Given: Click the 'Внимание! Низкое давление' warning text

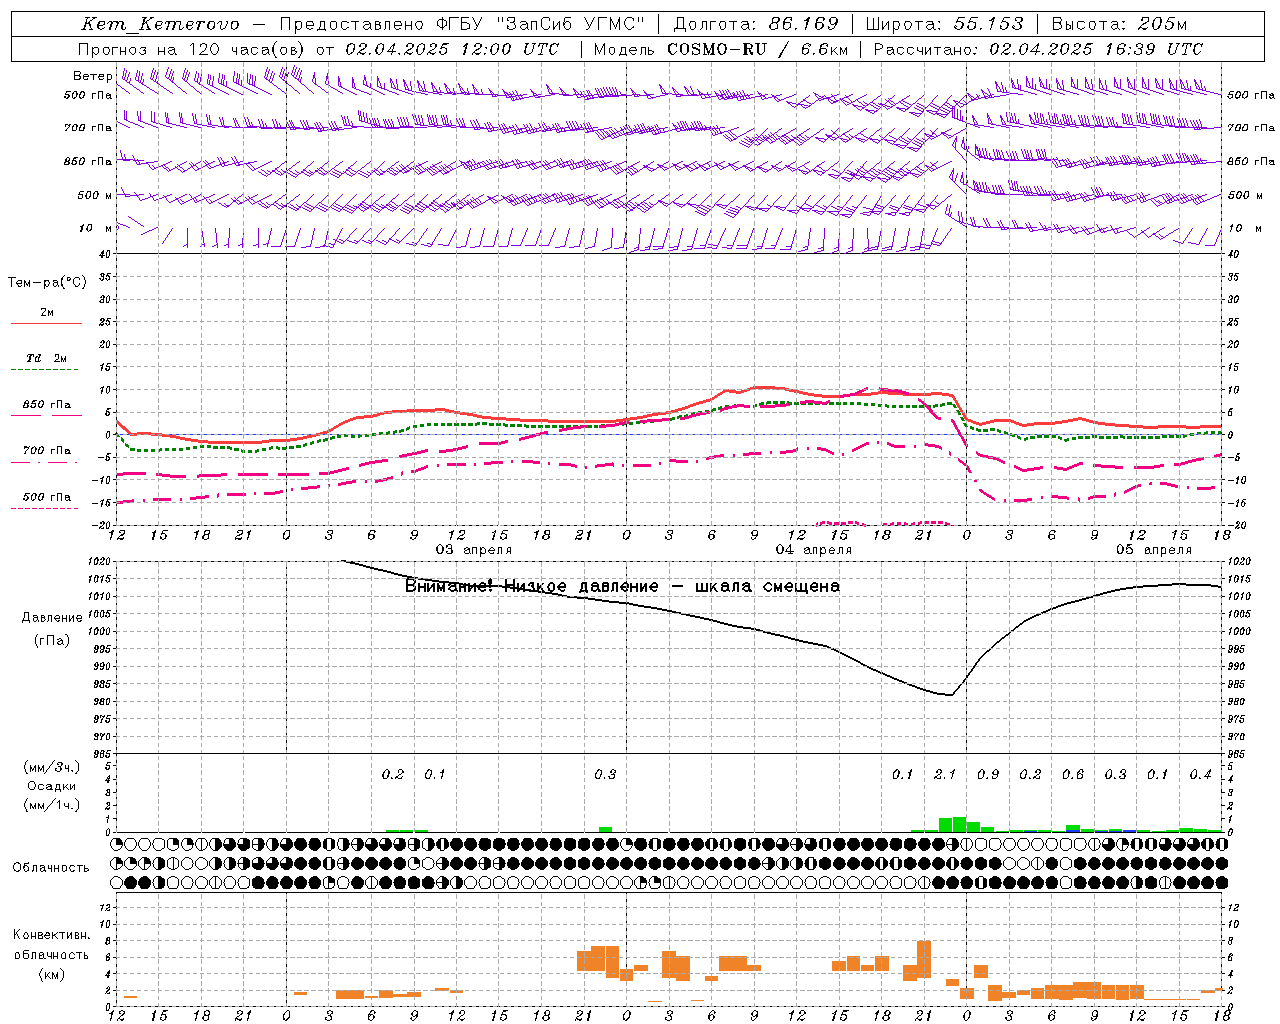Looking at the screenshot, I should 532,586.
